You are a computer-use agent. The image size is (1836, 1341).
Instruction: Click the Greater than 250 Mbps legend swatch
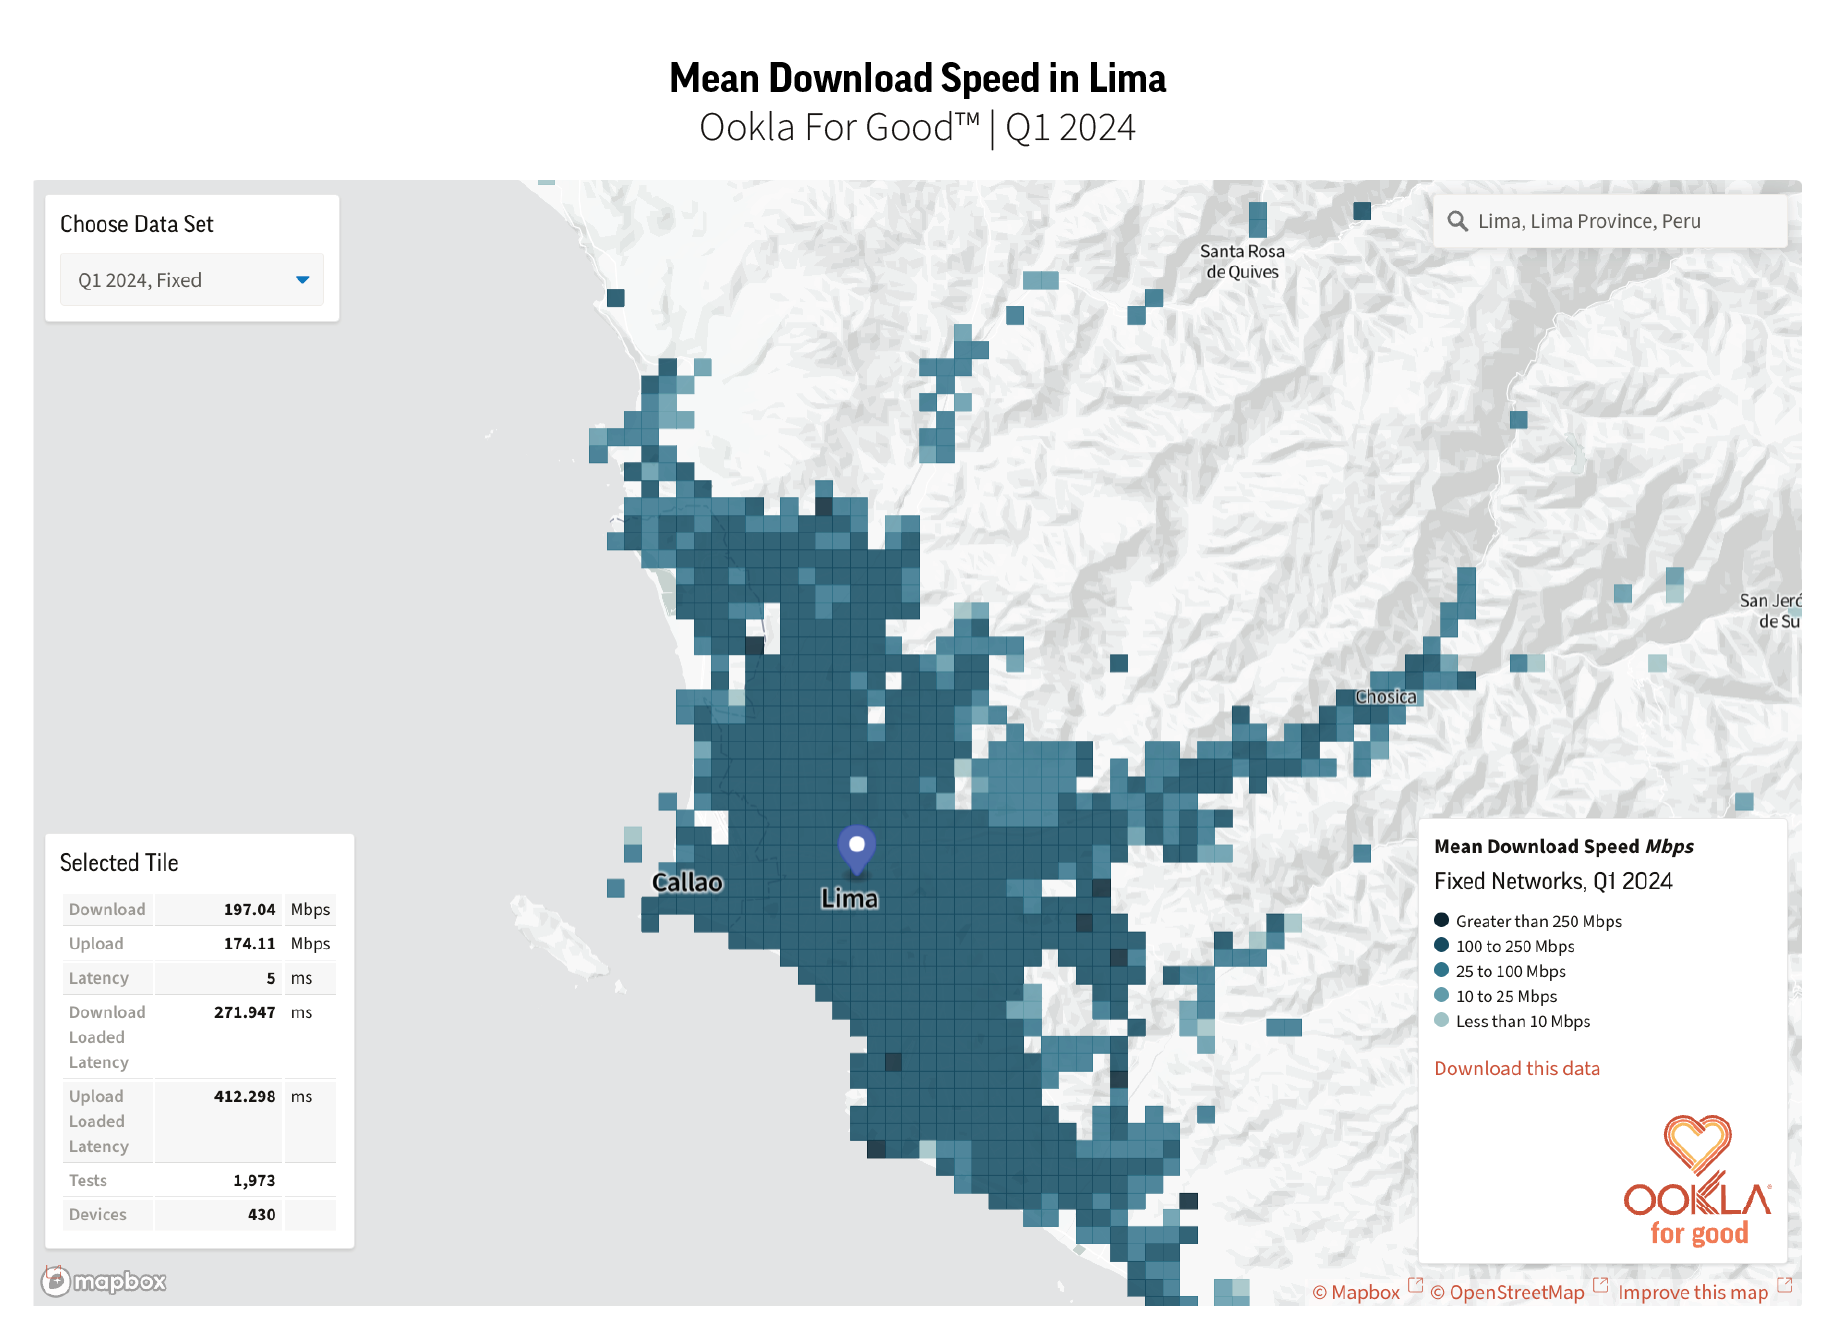[x=1441, y=920]
